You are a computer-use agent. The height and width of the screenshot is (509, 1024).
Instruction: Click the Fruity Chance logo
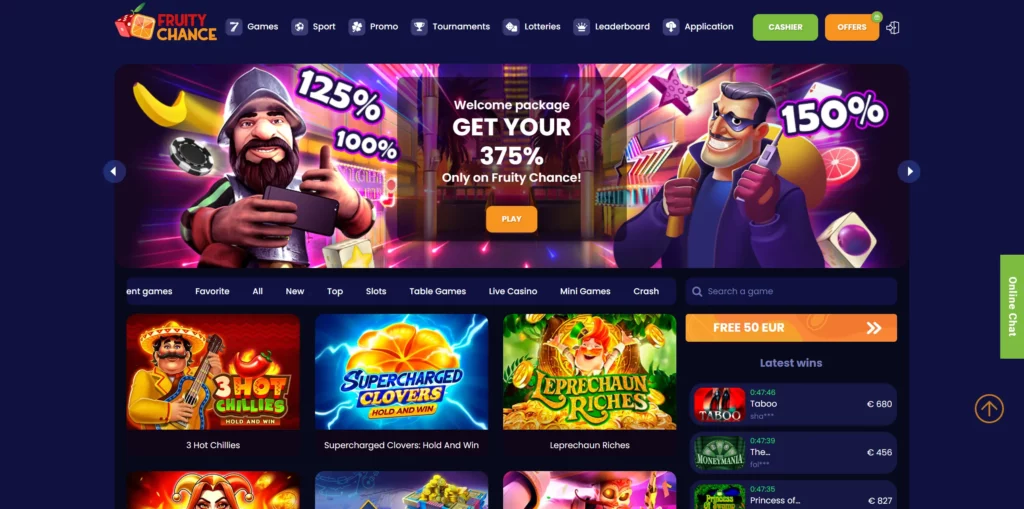(166, 23)
